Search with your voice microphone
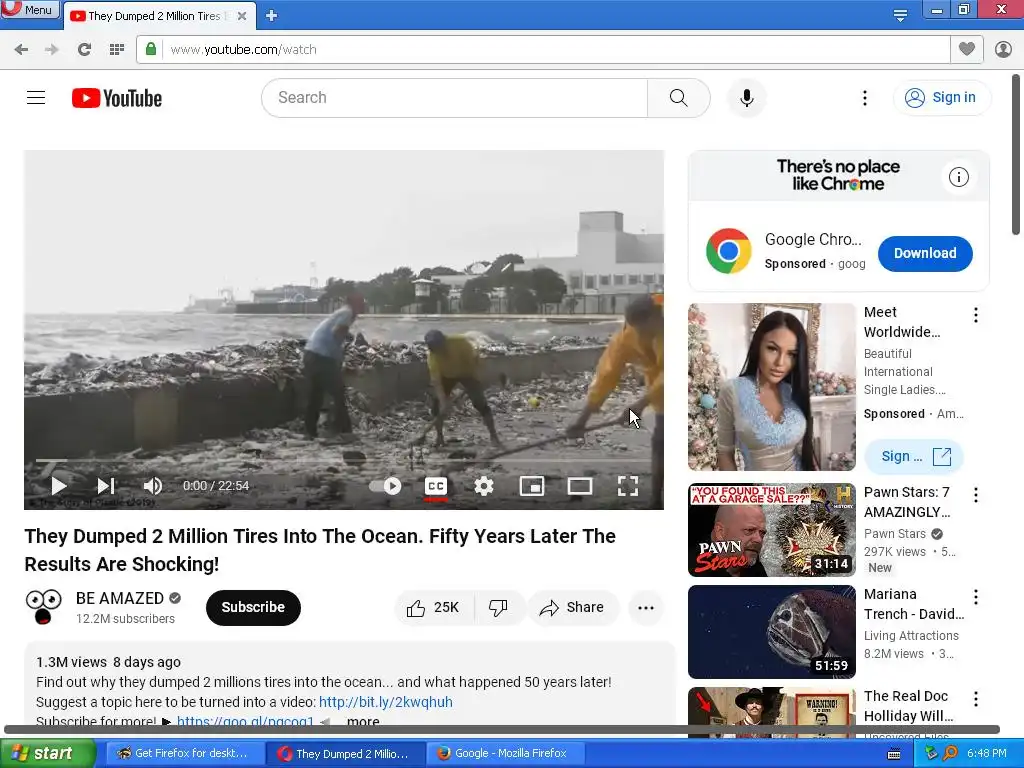The height and width of the screenshot is (768, 1024). click(x=746, y=98)
